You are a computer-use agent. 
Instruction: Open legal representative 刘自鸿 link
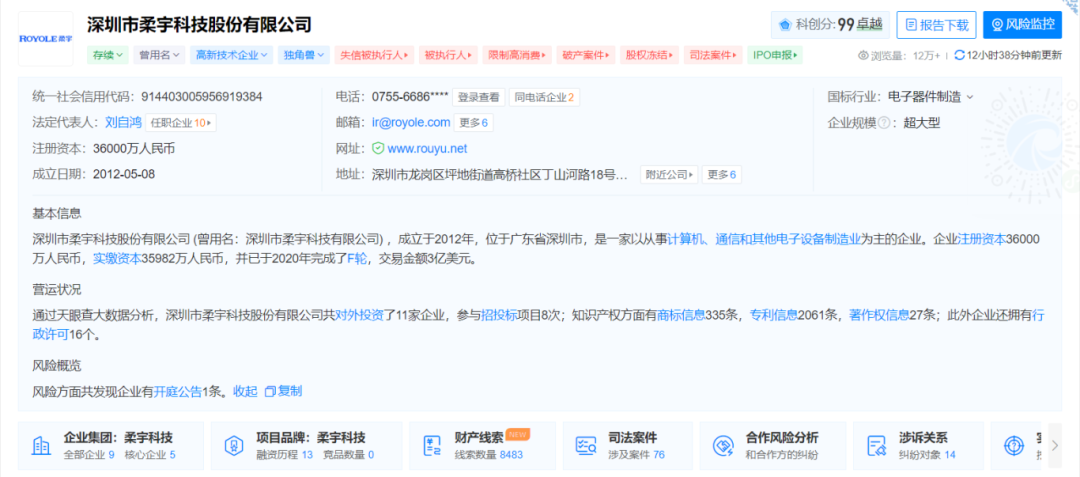point(122,123)
